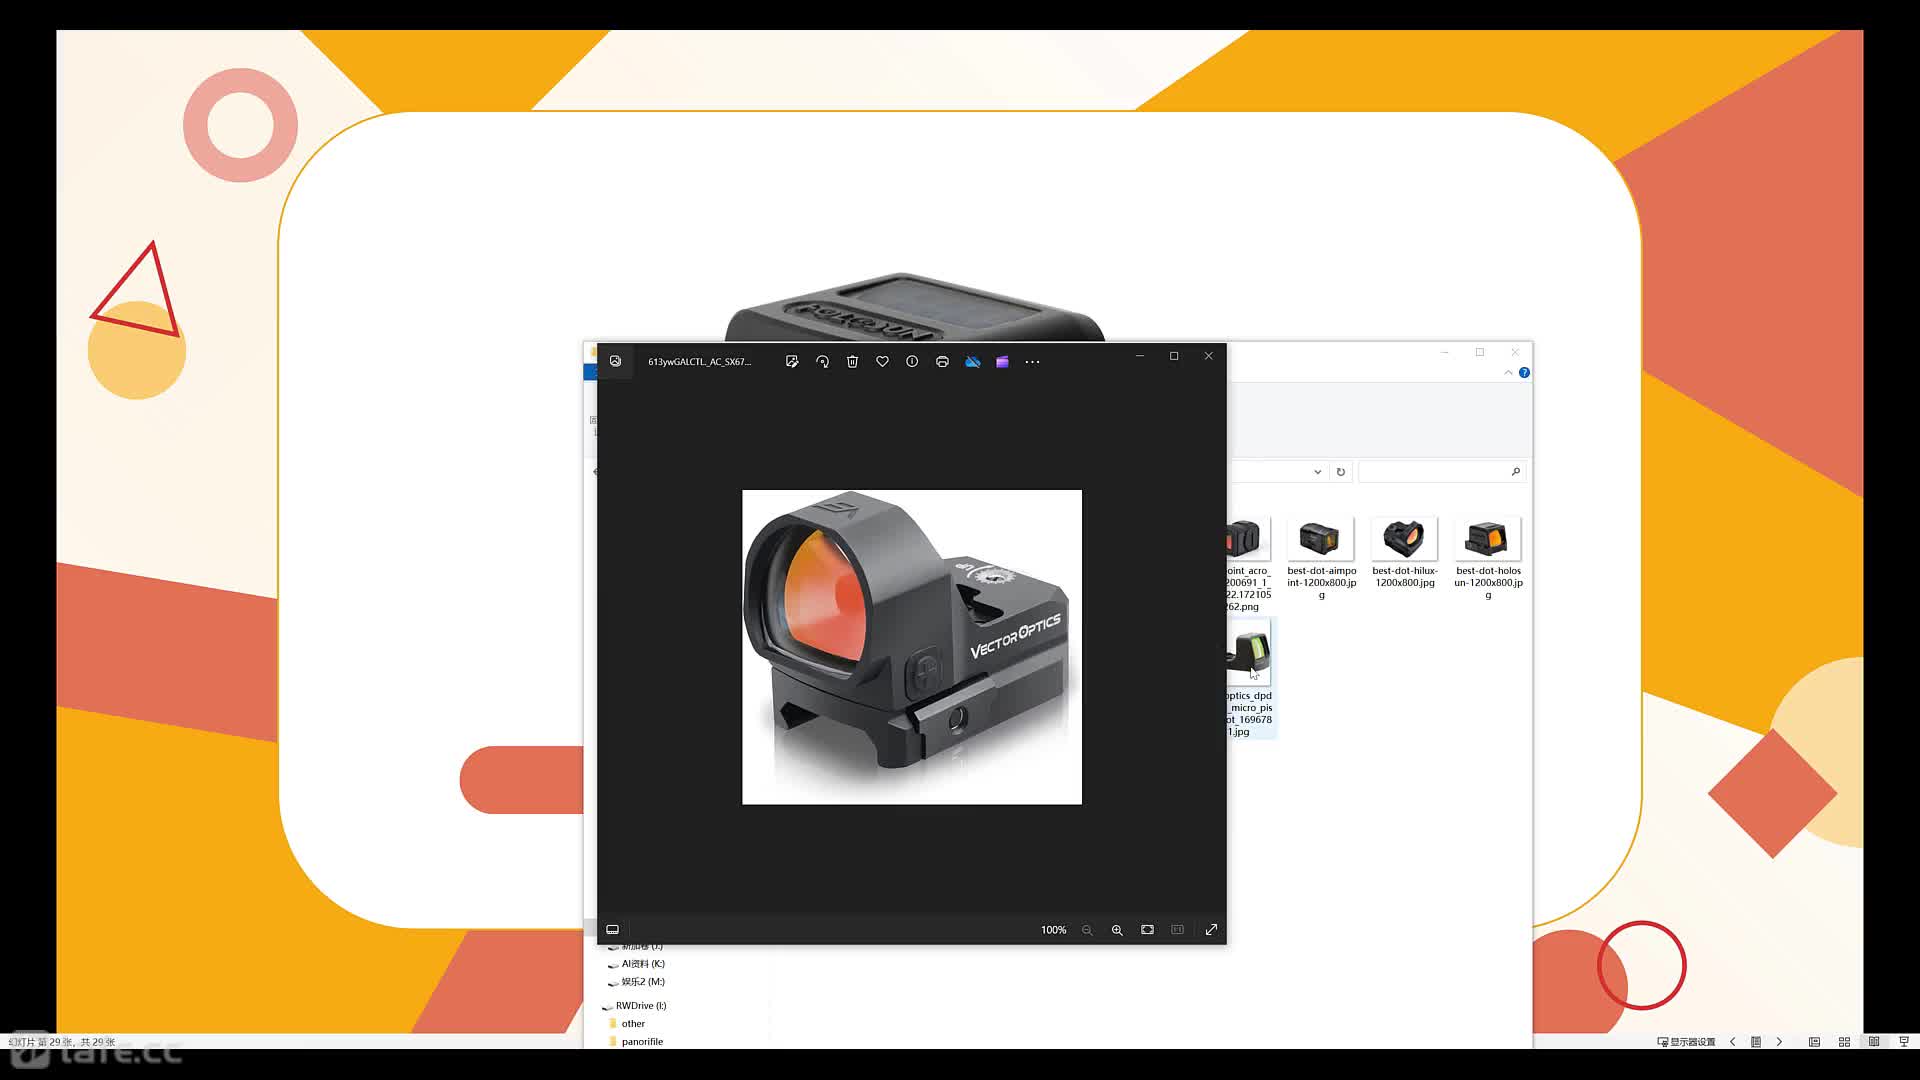The image size is (1920, 1080).
Task: Zoom in using the plus magnifier
Action: tap(1117, 930)
